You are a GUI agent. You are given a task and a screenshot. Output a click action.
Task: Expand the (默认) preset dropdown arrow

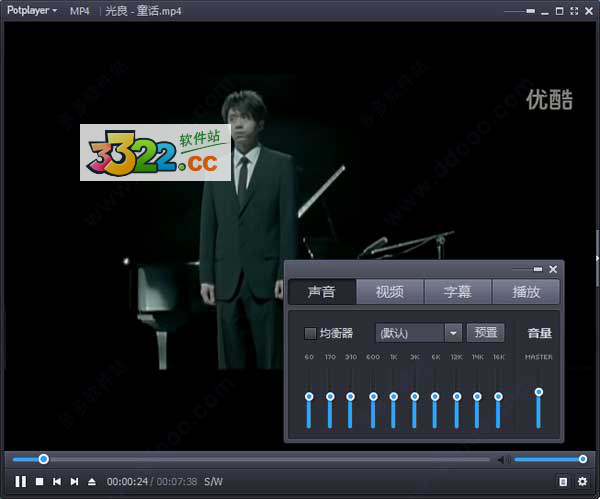tap(453, 333)
